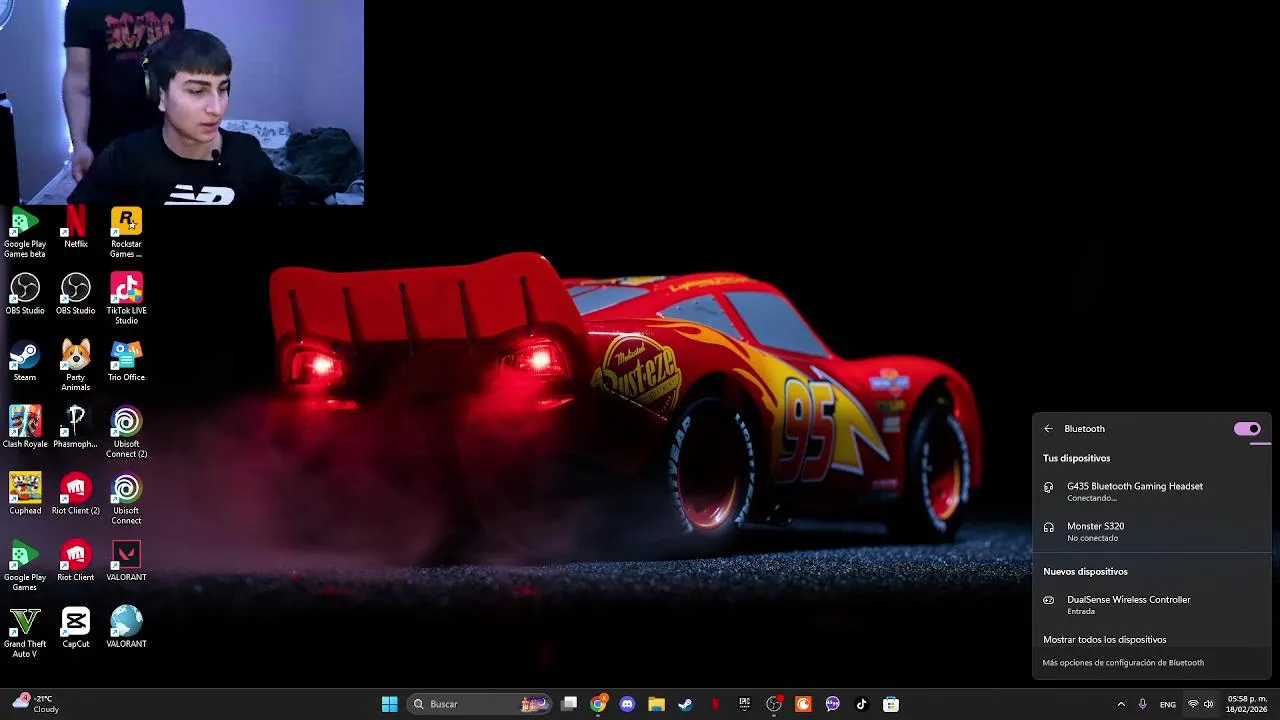1280x720 pixels.
Task: Open the TikTok LIVE Studio shortcut
Action: (x=126, y=299)
